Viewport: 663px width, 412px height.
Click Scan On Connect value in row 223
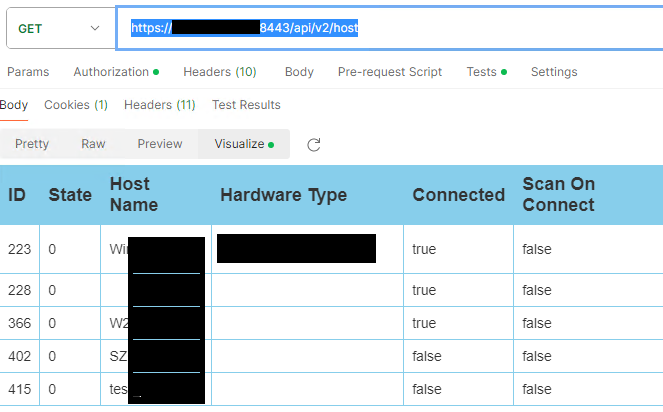[537, 249]
